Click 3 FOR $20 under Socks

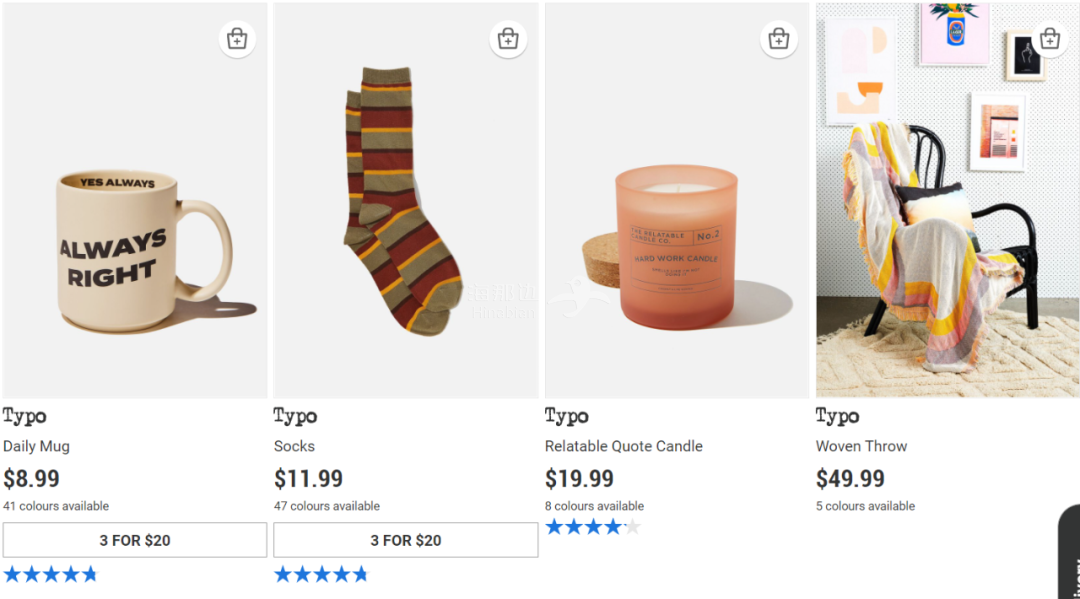405,540
